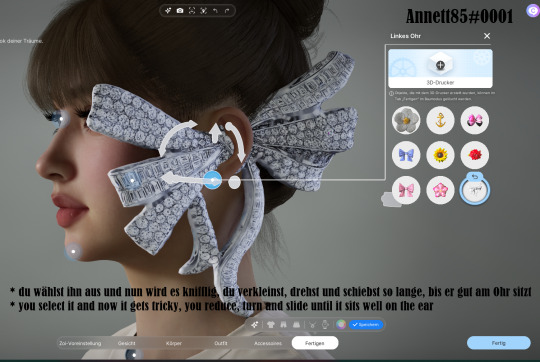The width and height of the screenshot is (540, 362).
Task: Open the necklace accessory category icon
Action: coord(312,325)
